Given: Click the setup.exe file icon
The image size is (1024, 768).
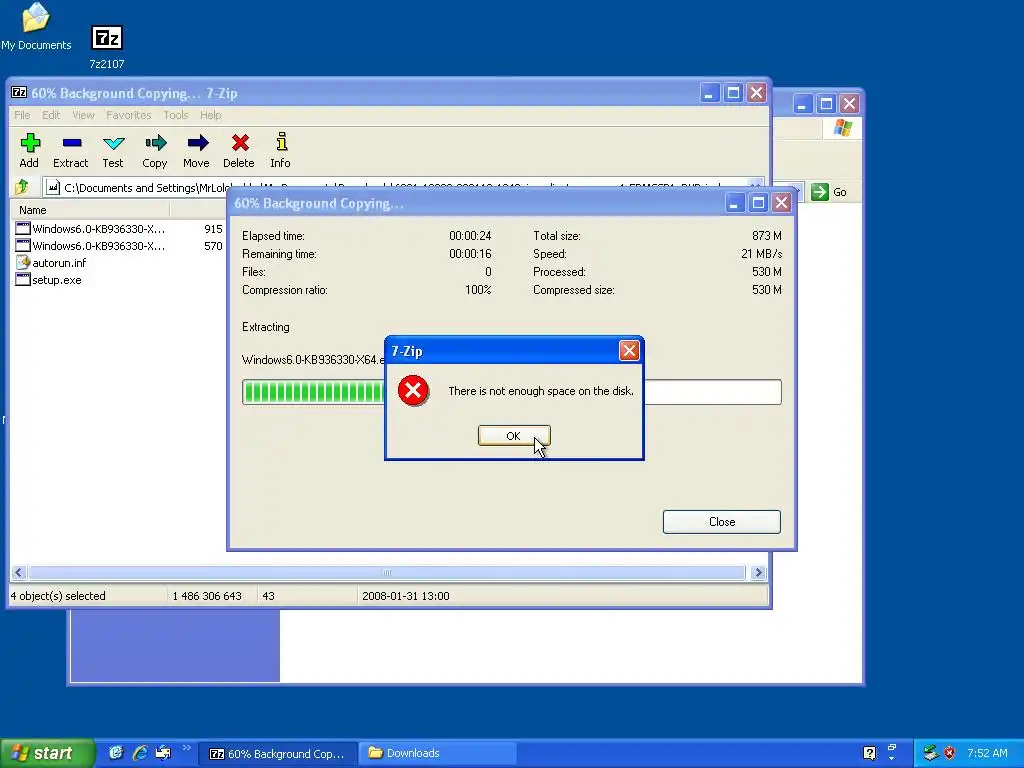Looking at the screenshot, I should click(23, 280).
